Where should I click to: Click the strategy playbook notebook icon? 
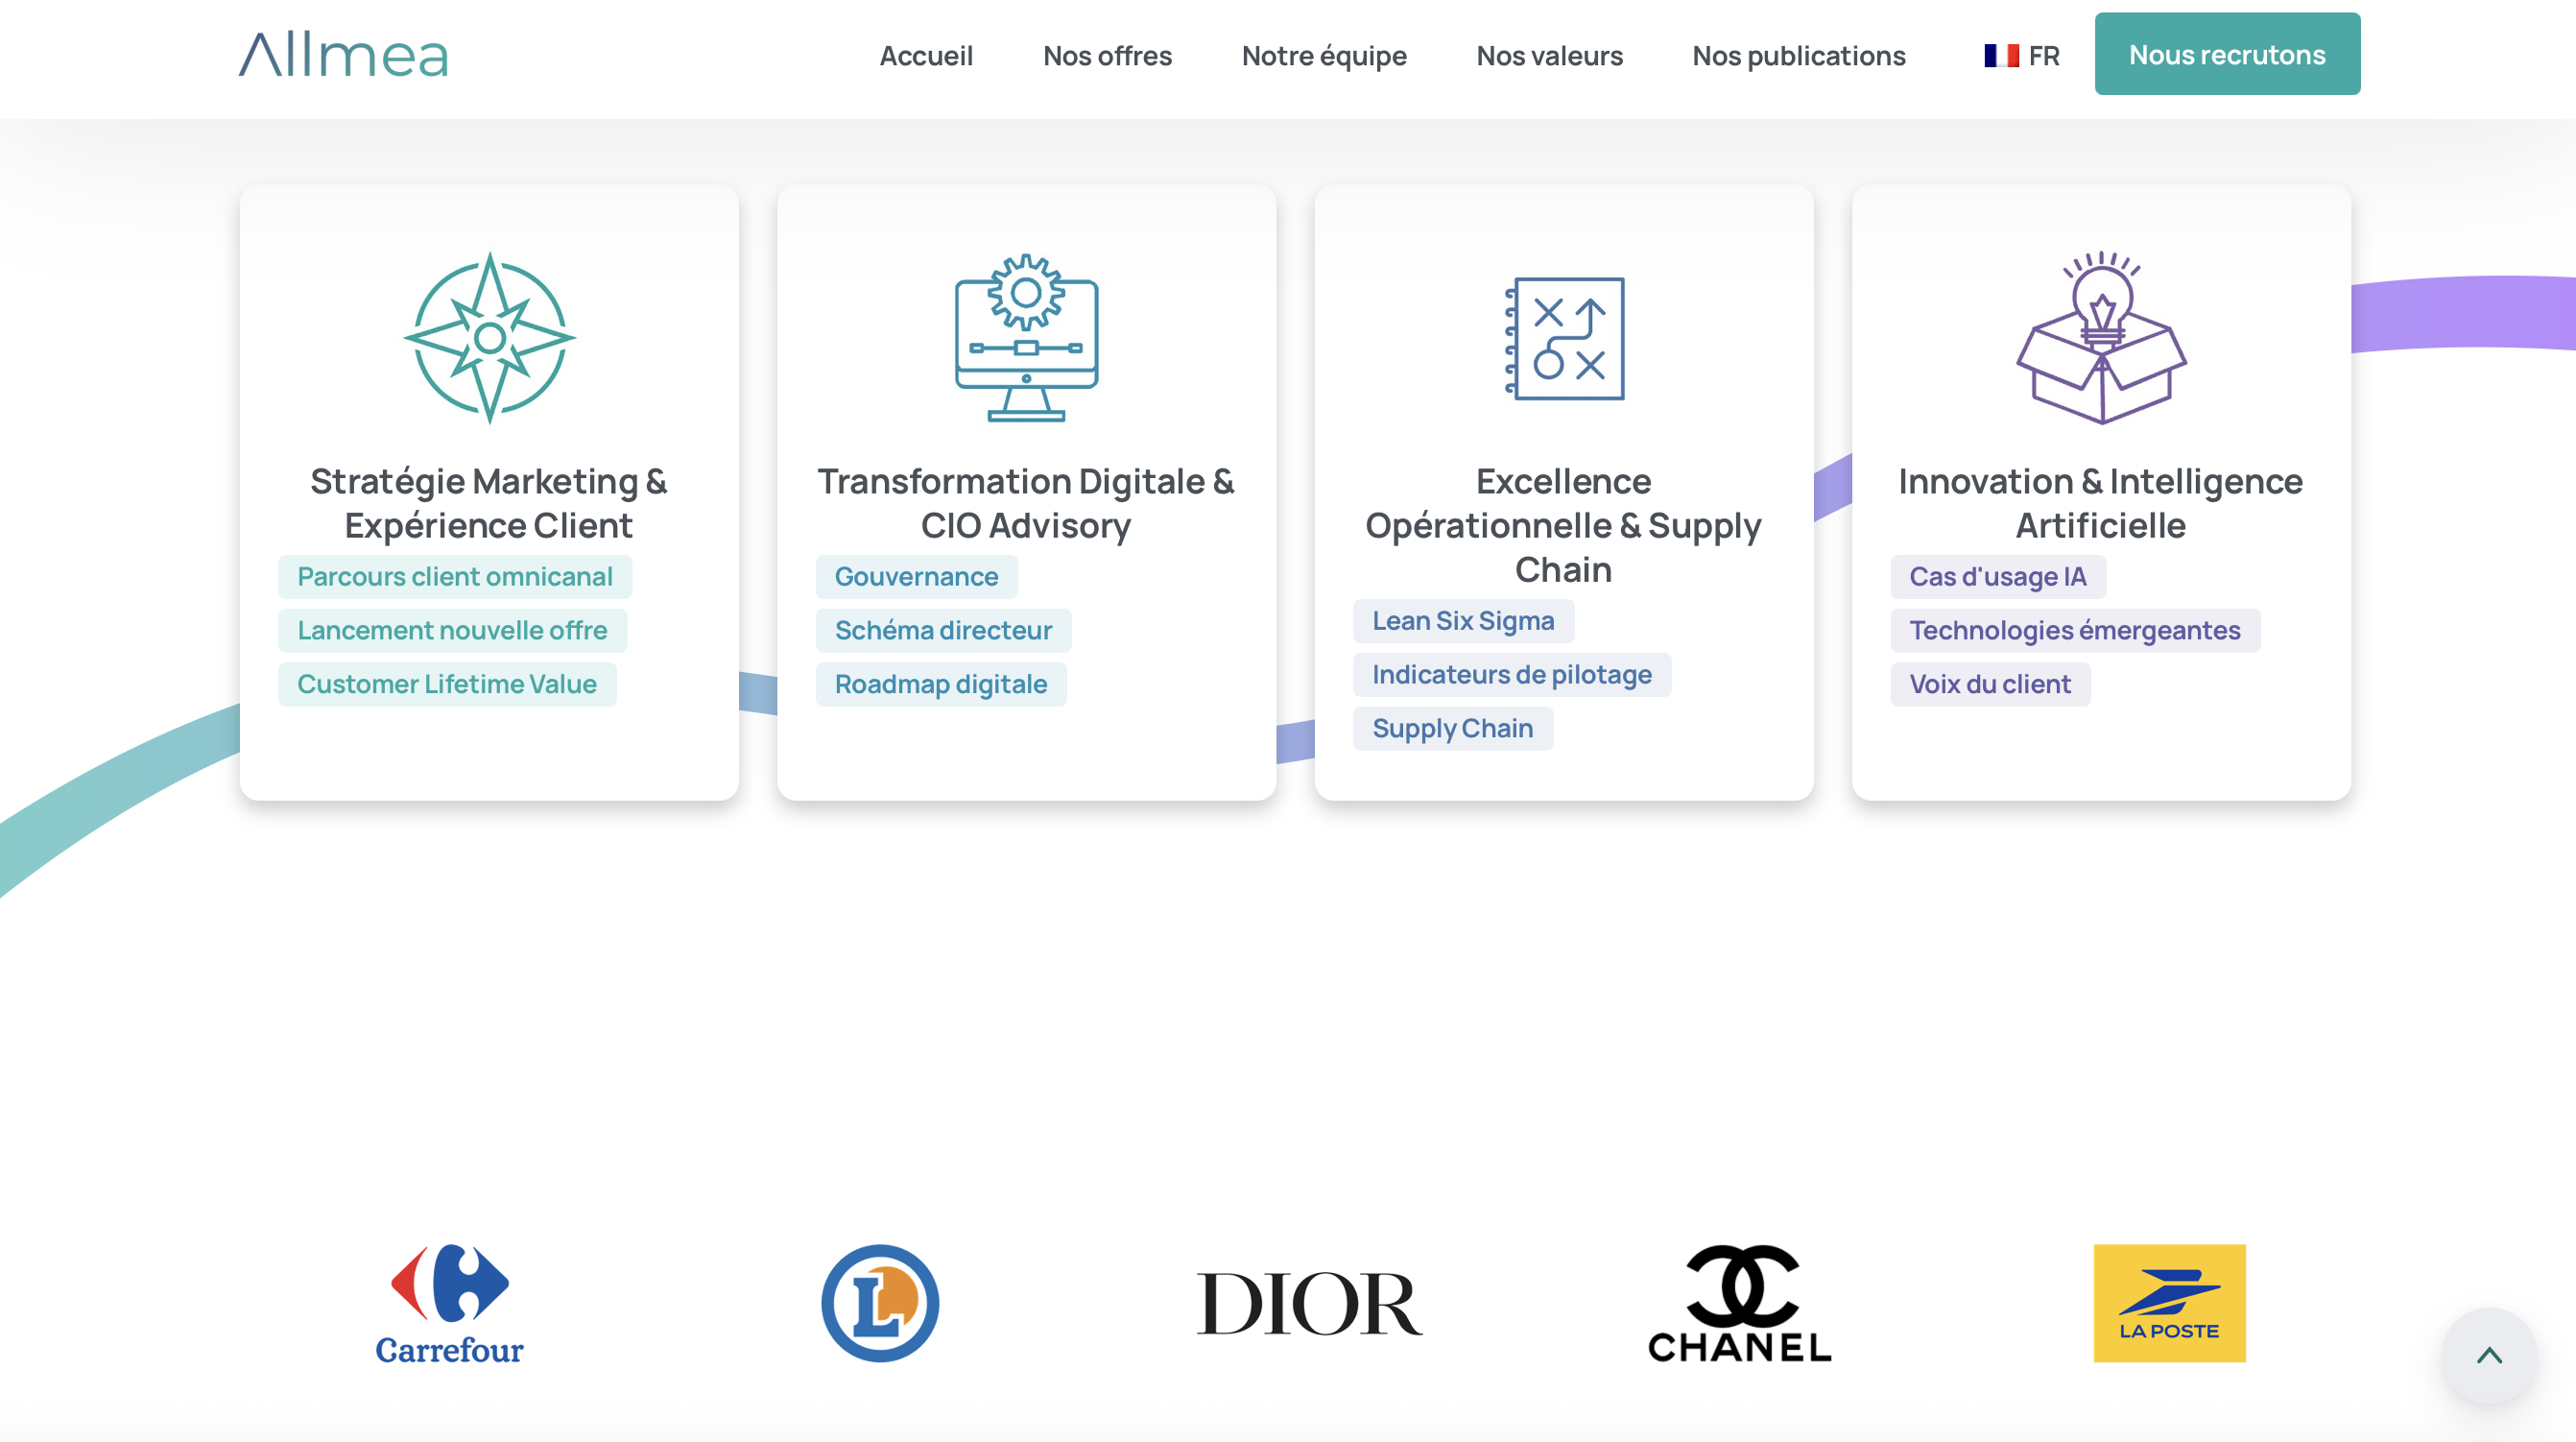(1564, 338)
